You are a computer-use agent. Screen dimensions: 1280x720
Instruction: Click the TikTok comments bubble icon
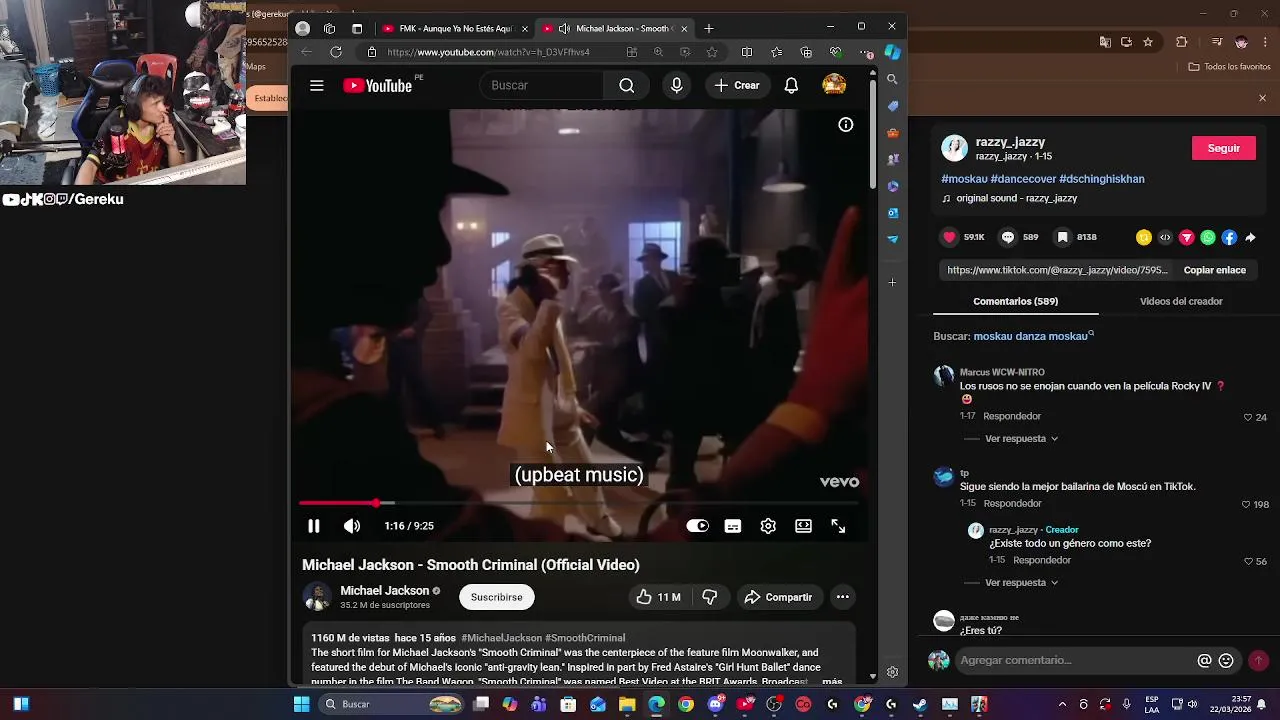tap(1008, 237)
